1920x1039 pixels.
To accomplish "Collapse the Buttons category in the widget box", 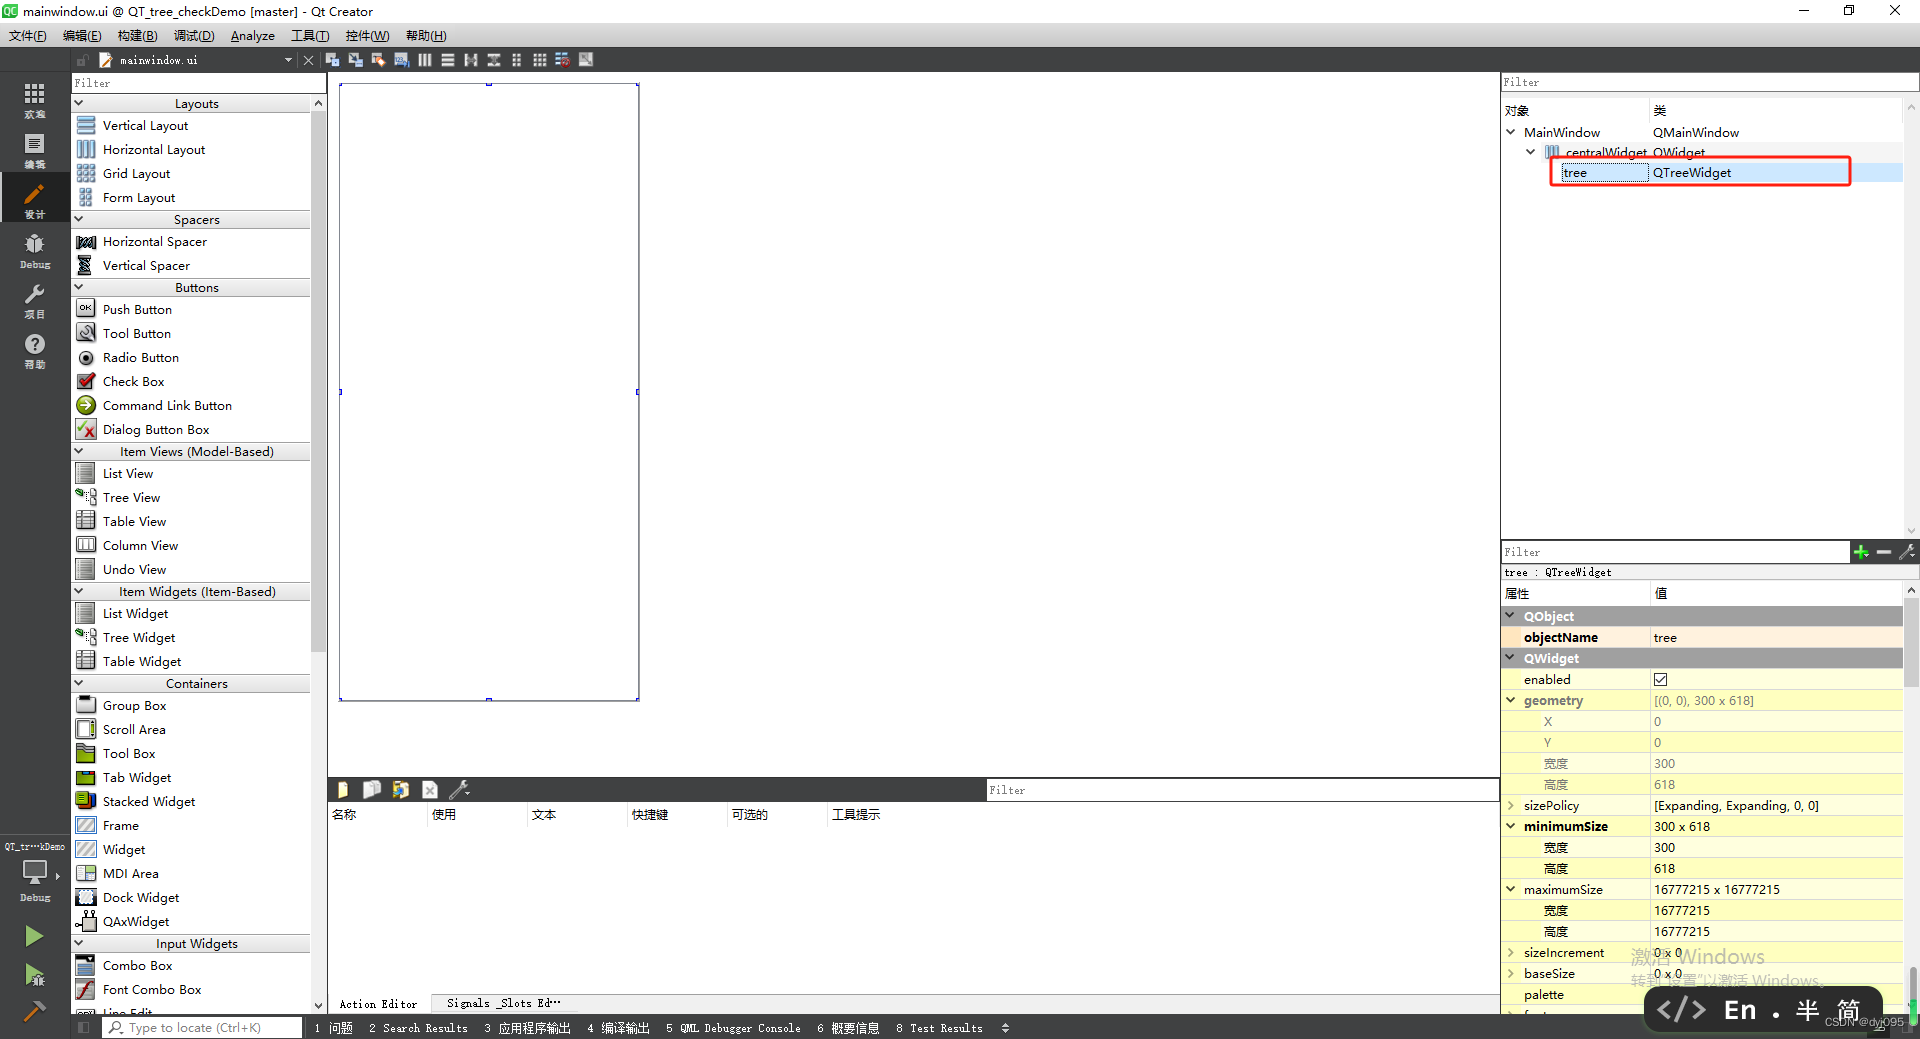I will pos(79,287).
